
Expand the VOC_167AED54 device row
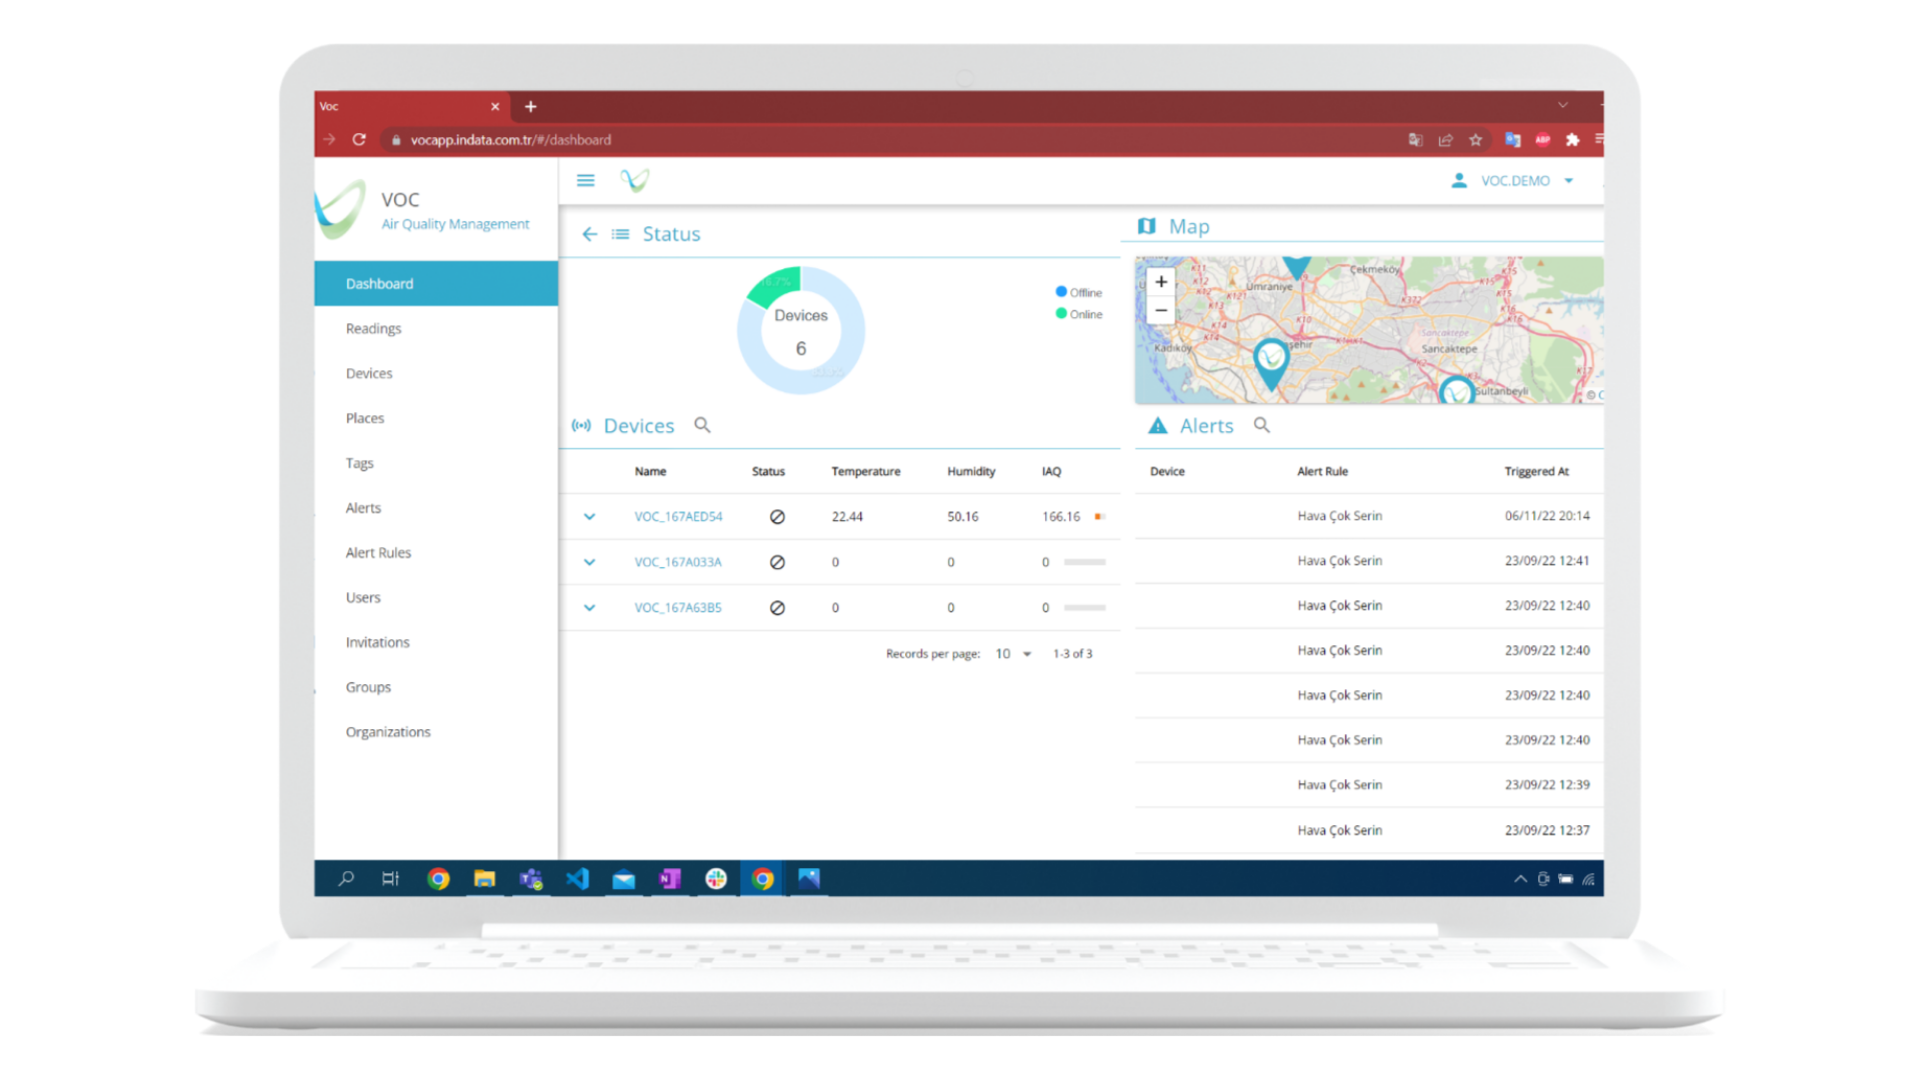(589, 516)
